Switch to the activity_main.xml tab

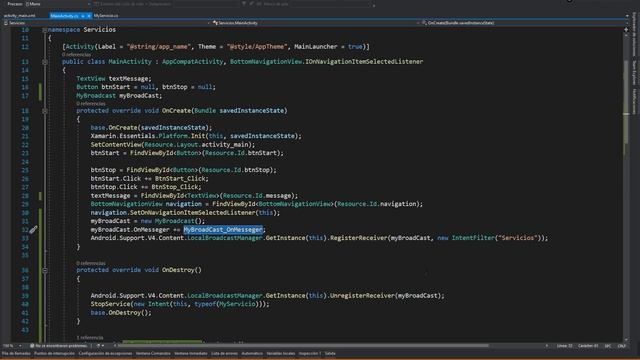coord(20,16)
